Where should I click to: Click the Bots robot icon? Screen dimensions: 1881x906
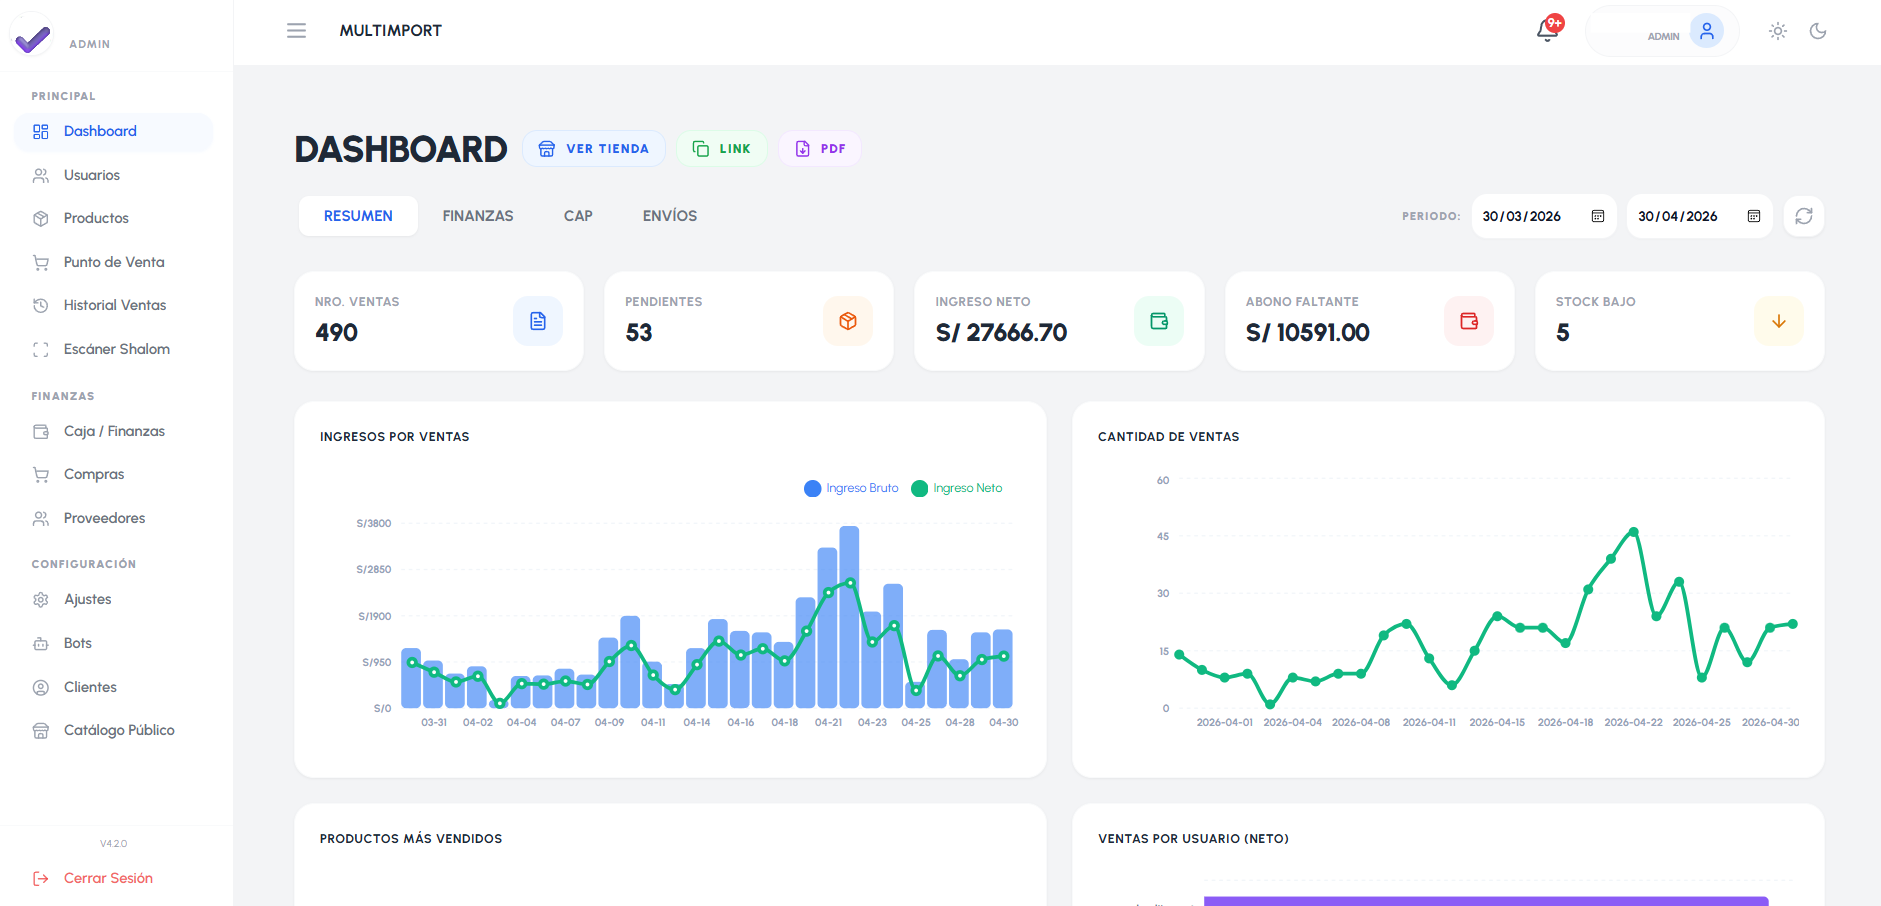coord(41,643)
